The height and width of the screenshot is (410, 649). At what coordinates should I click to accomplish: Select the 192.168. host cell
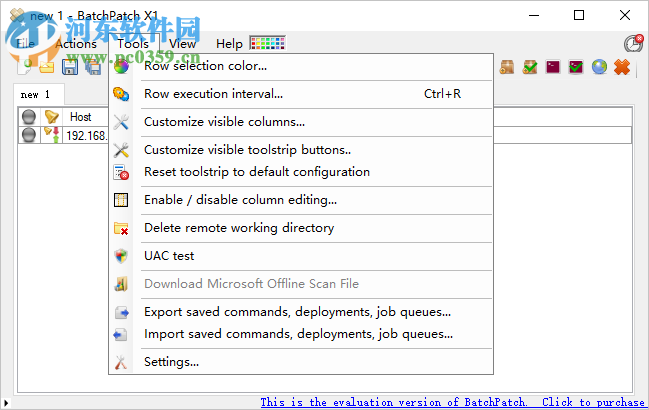tap(86, 136)
